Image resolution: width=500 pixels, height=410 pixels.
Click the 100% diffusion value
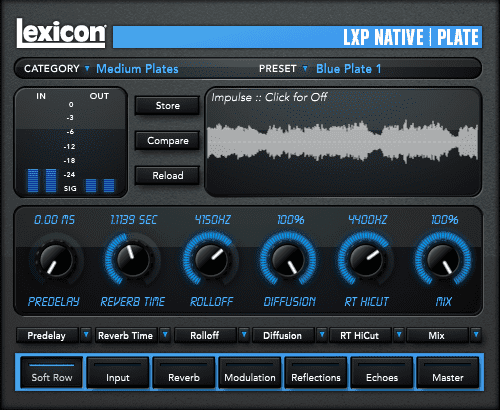click(x=291, y=220)
